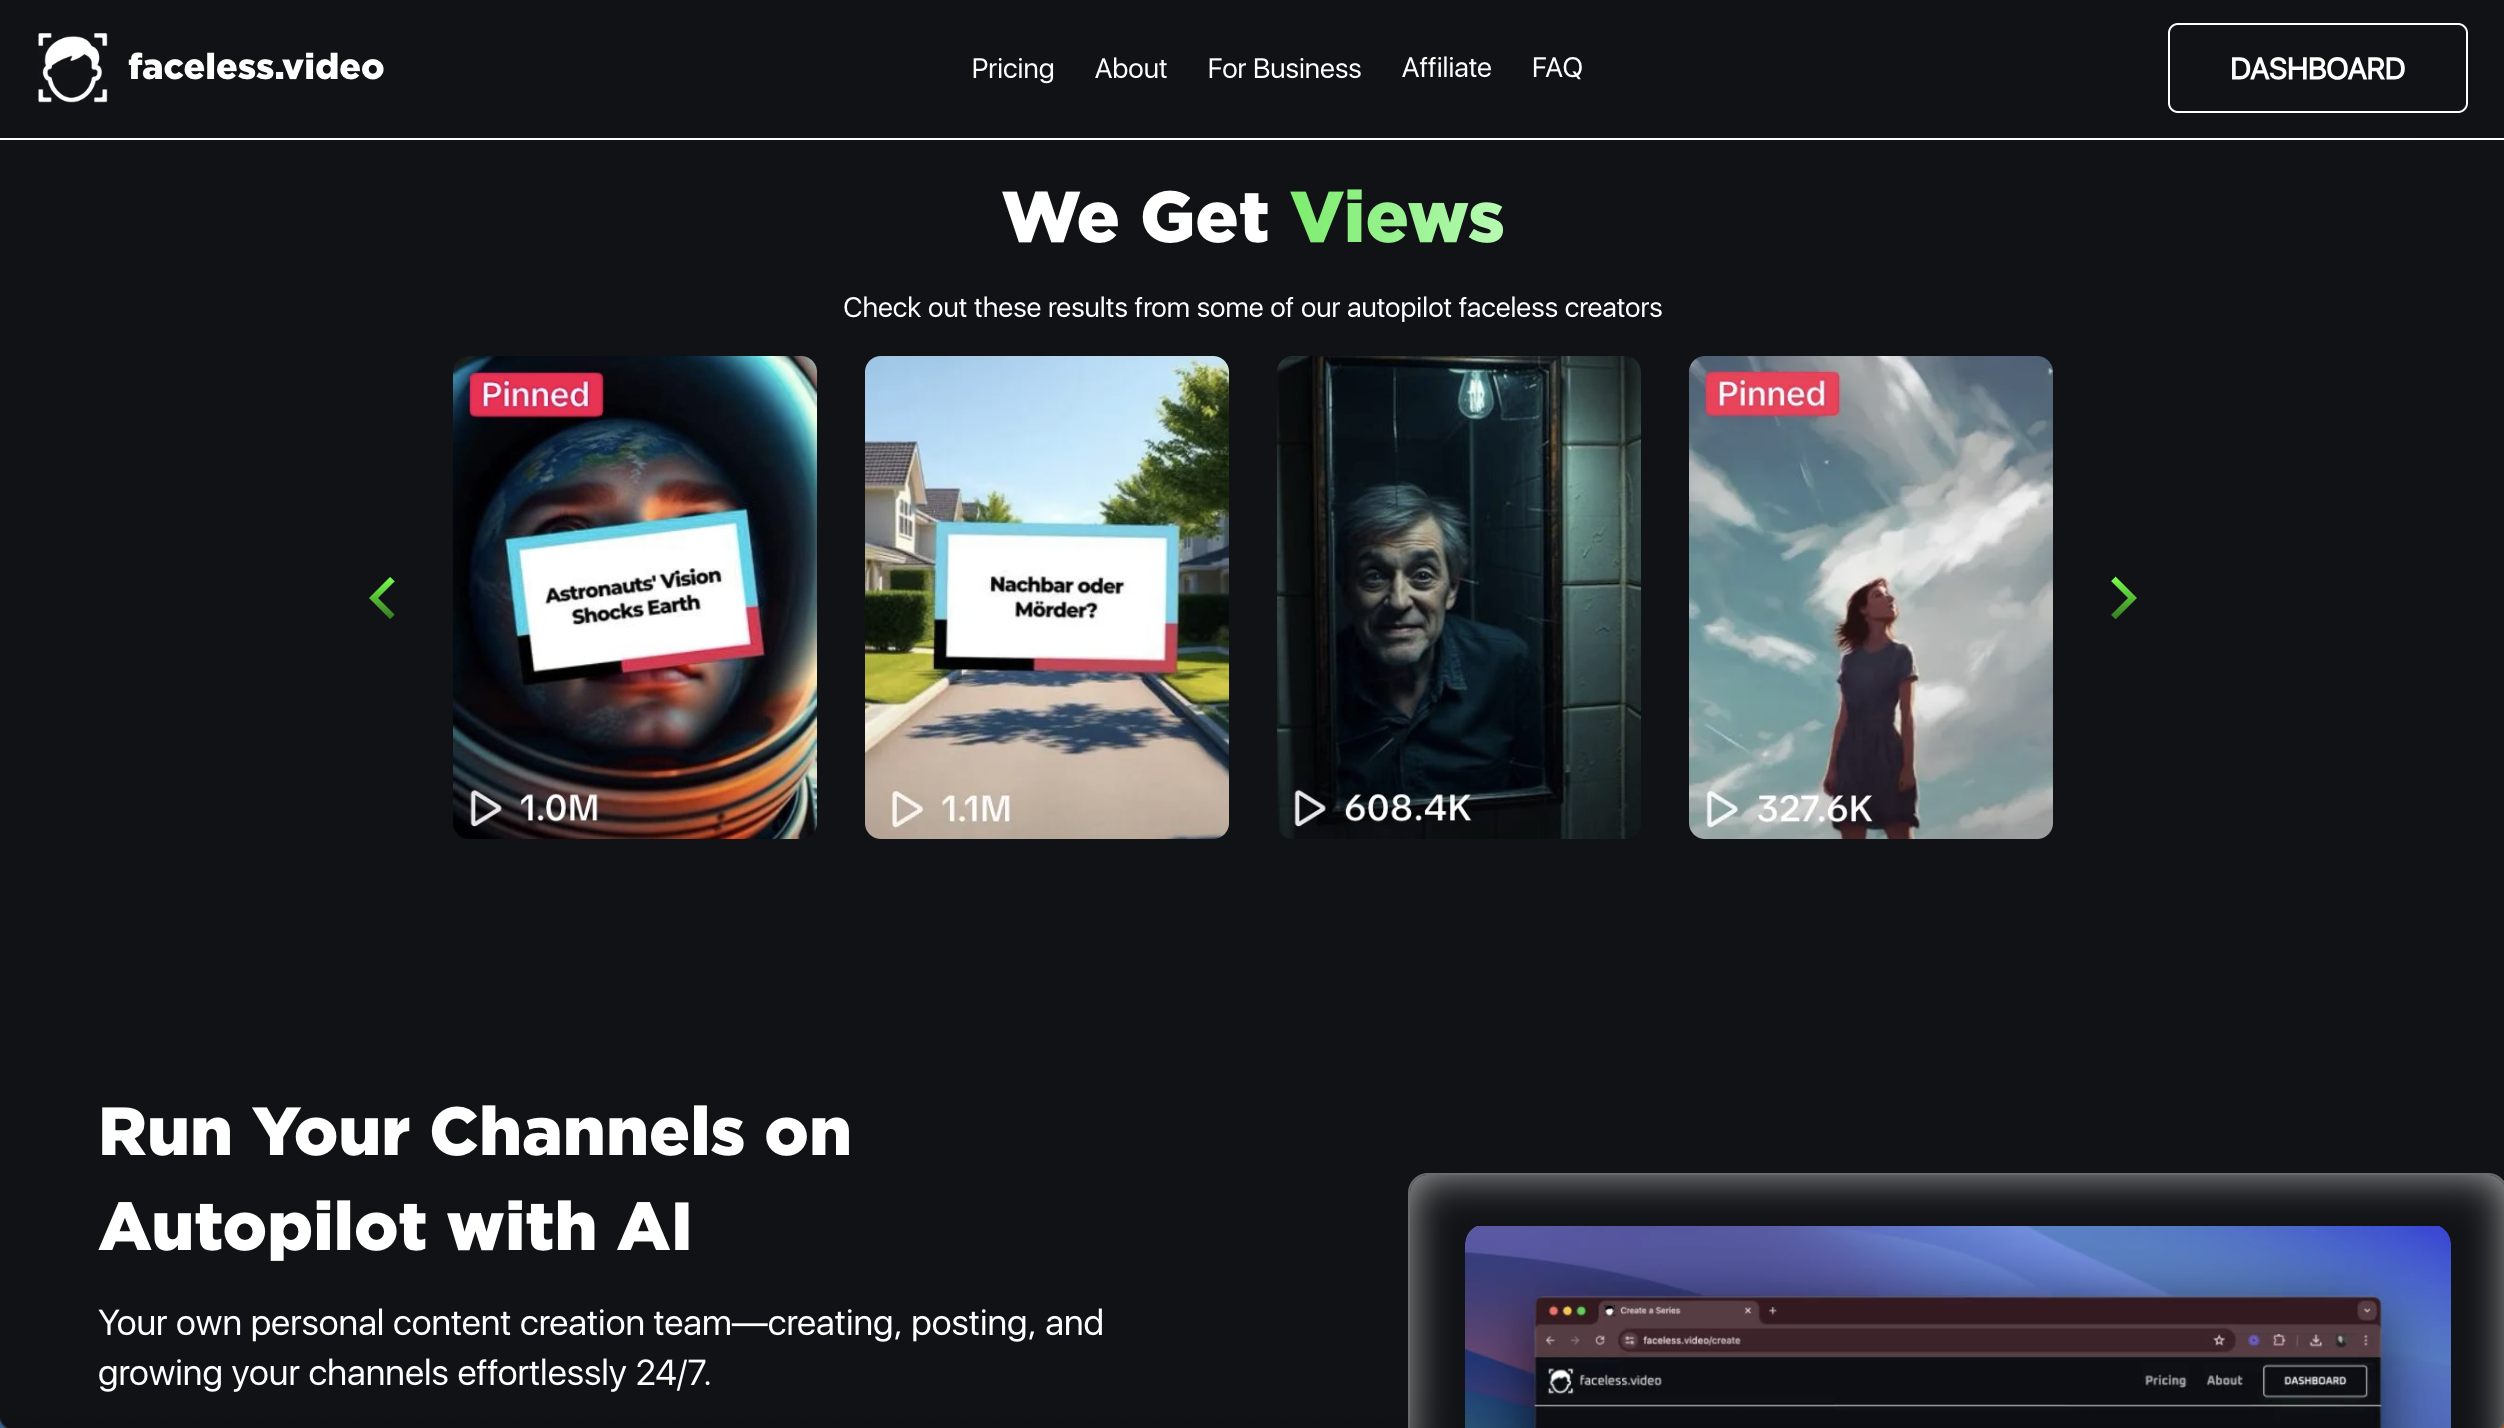The image size is (2504, 1428).
Task: Click the DASHBOARD button
Action: tap(2316, 68)
